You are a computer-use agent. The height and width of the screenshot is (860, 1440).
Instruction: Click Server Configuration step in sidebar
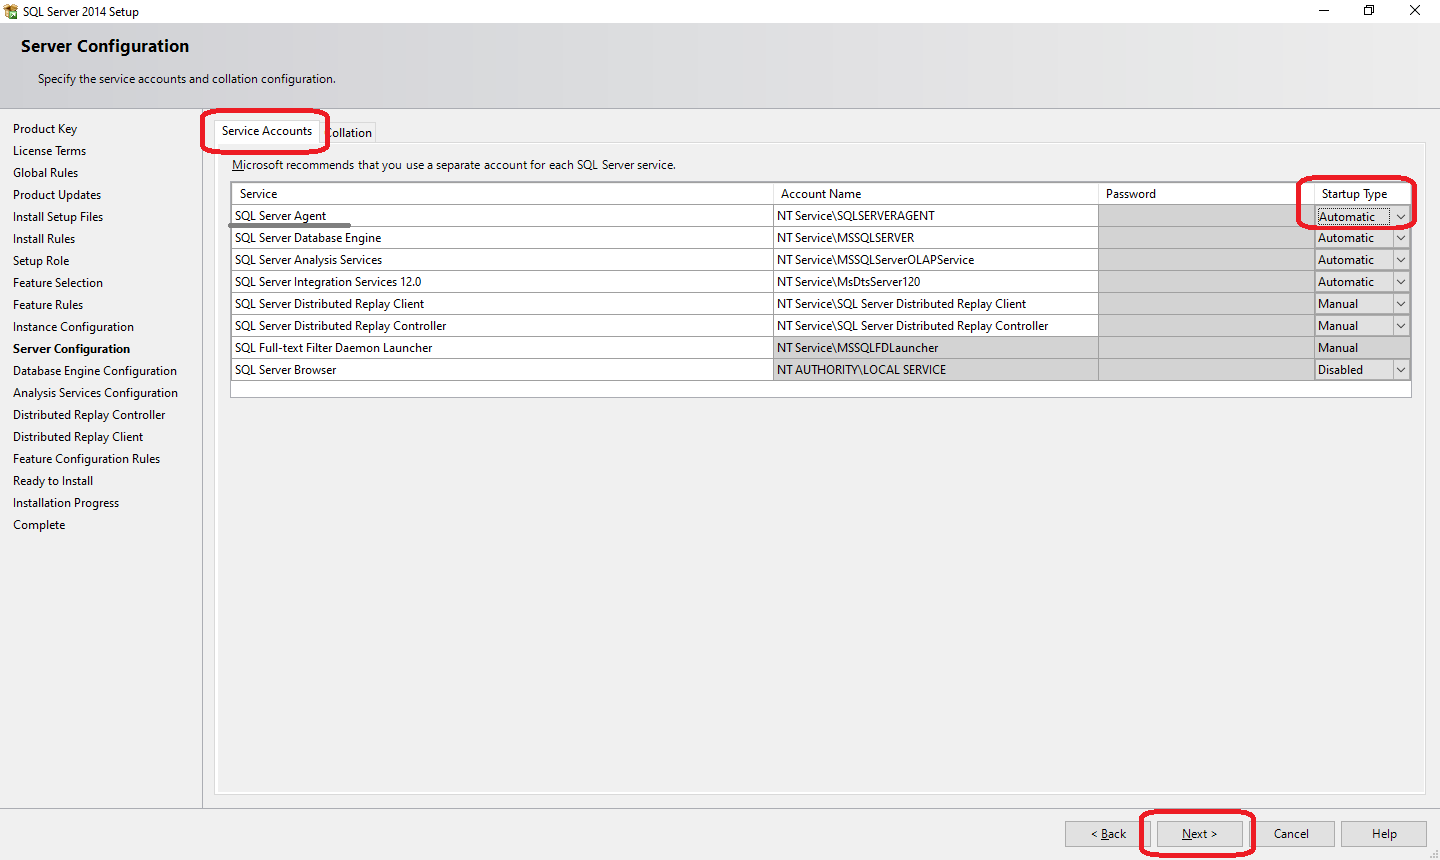(72, 349)
